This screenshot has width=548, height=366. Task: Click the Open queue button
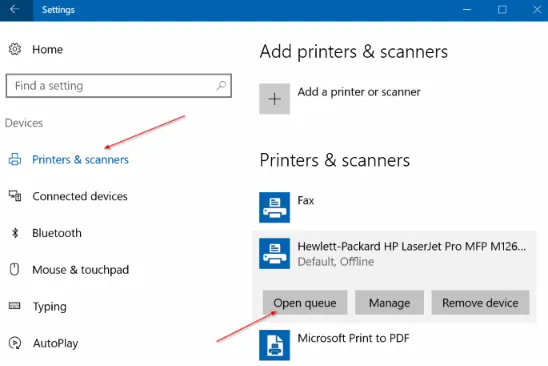(x=305, y=302)
